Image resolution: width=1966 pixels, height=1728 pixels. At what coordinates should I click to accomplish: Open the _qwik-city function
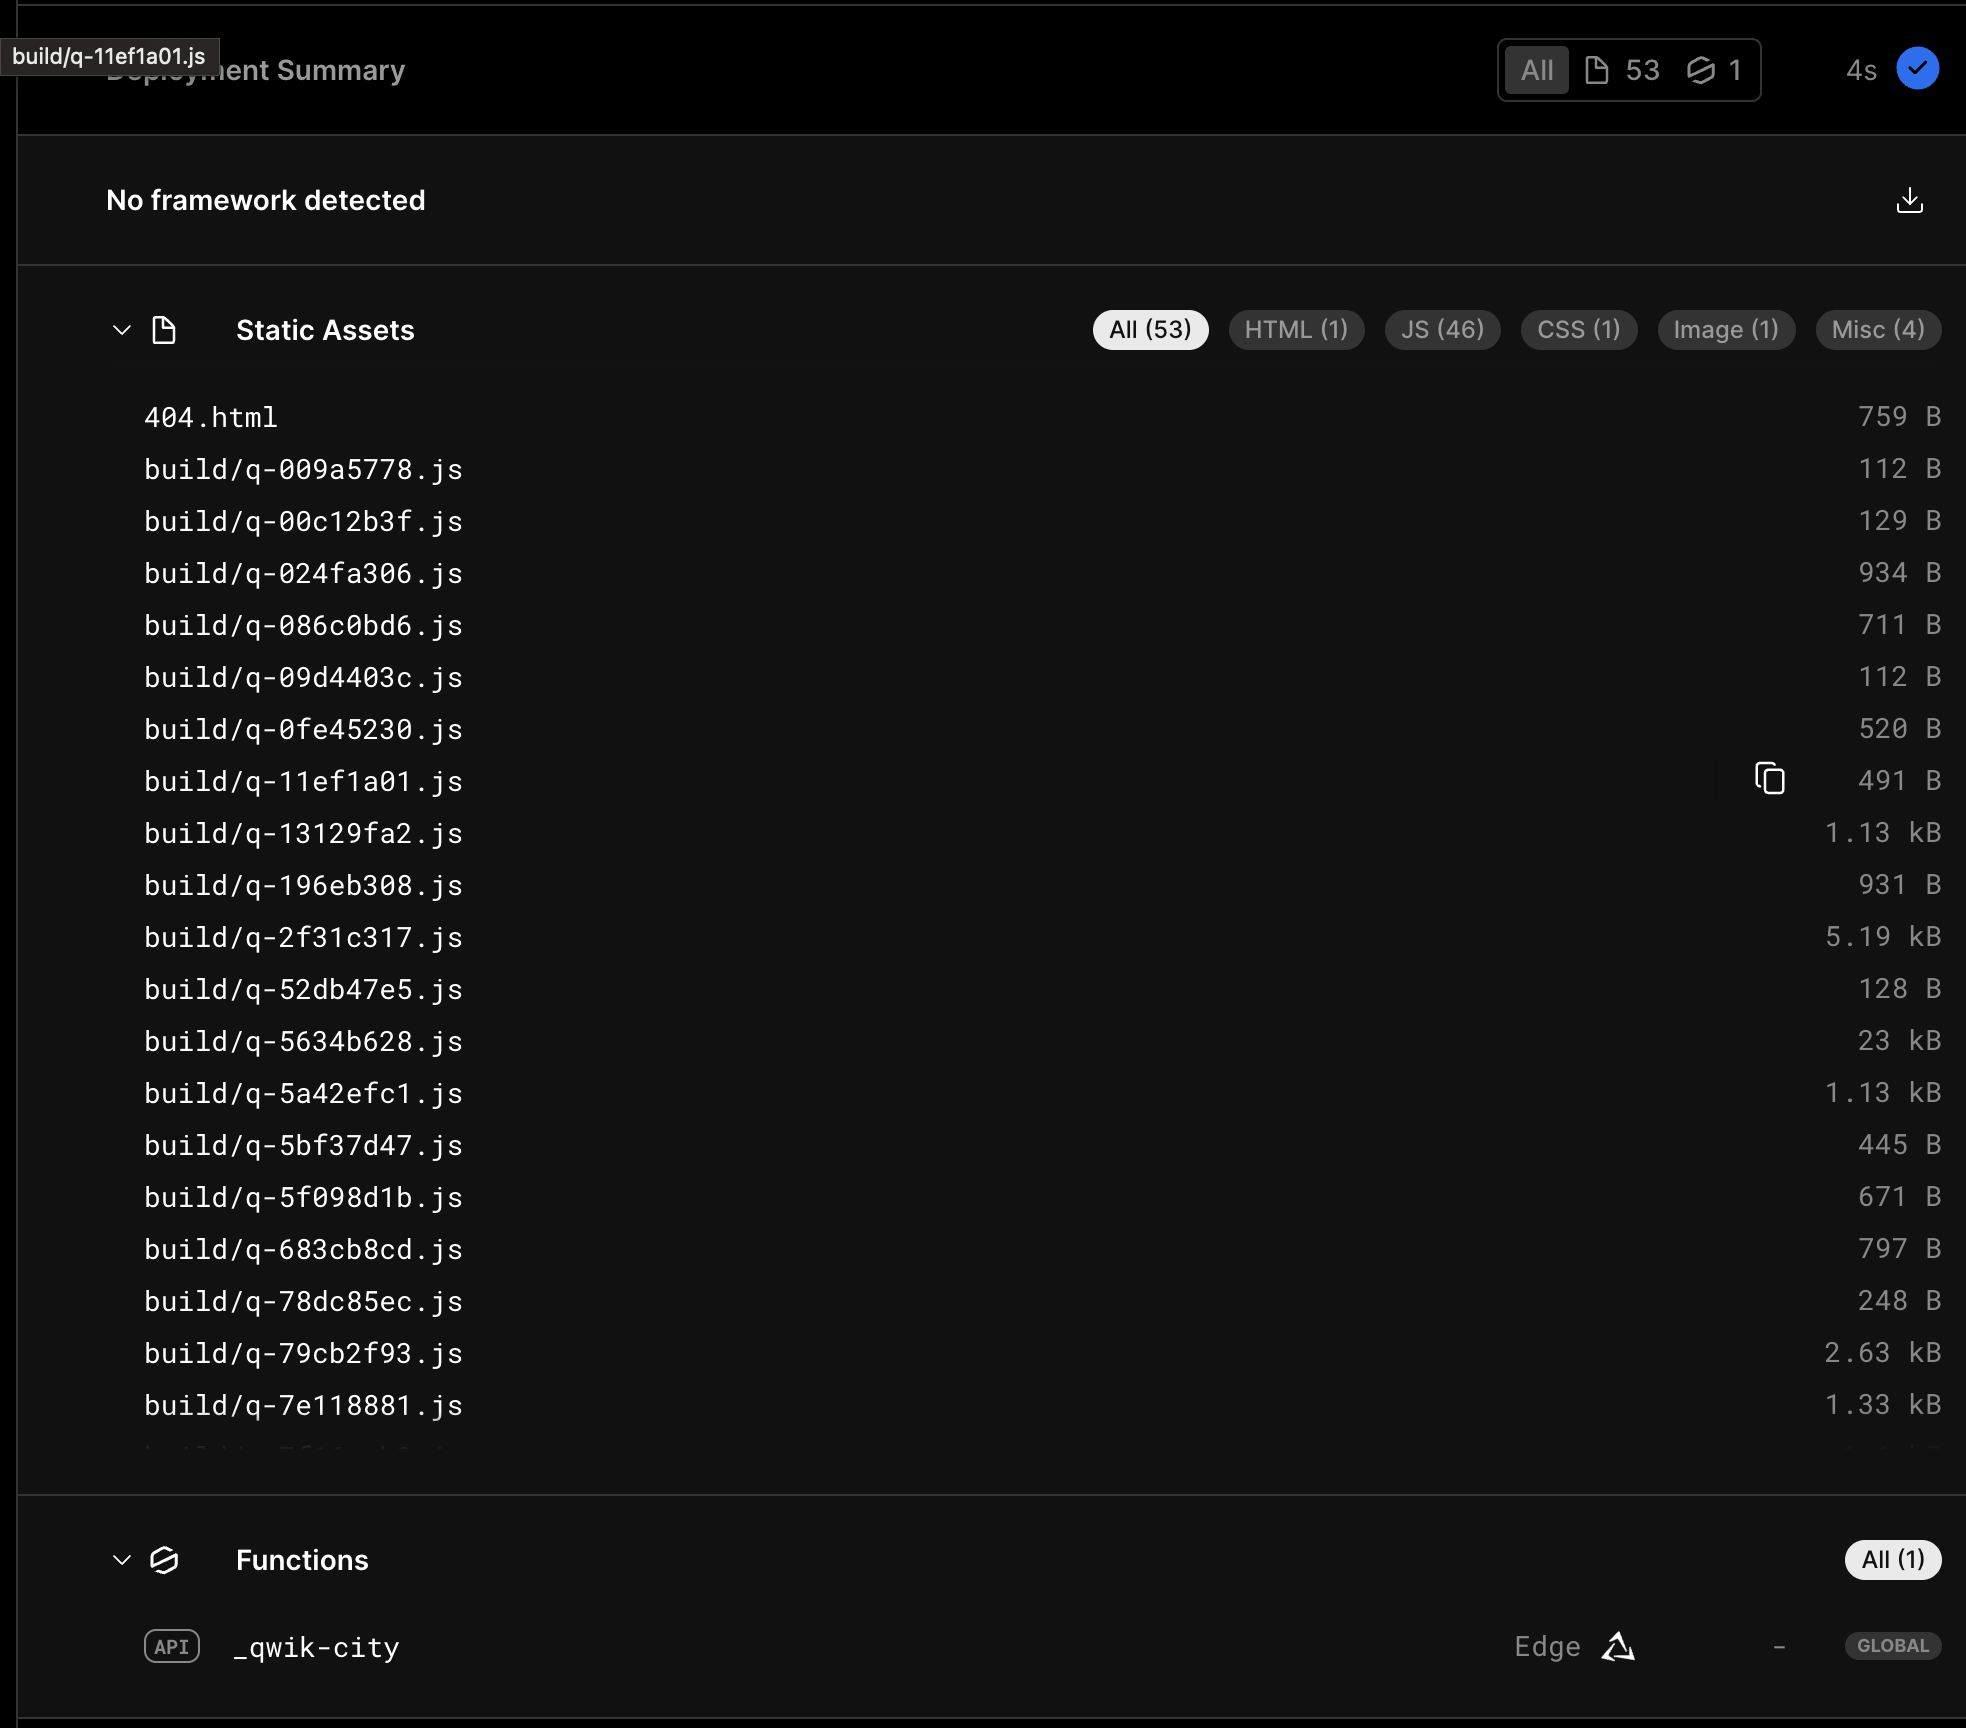[x=316, y=1646]
